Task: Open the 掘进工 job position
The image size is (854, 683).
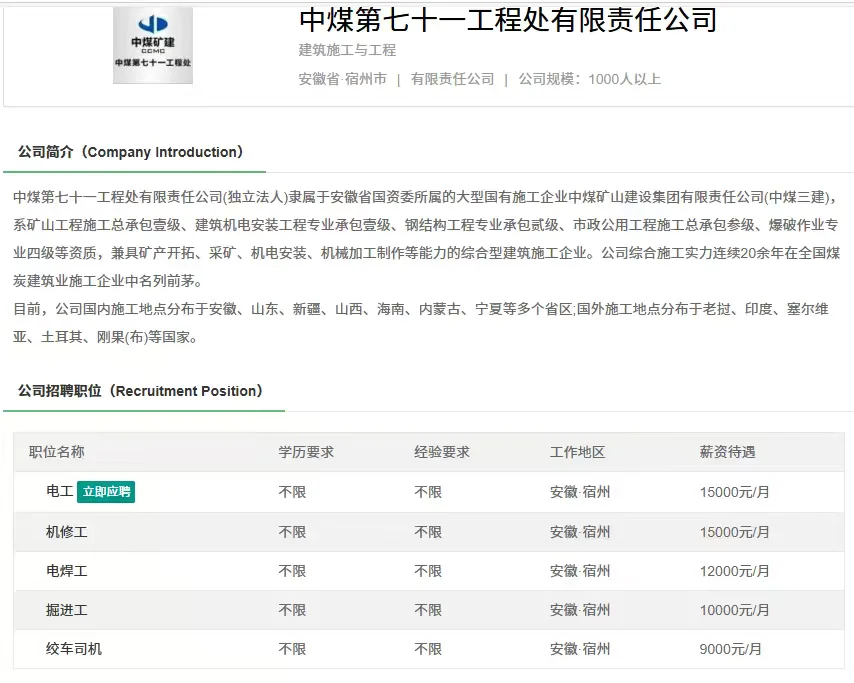Action: (x=66, y=610)
